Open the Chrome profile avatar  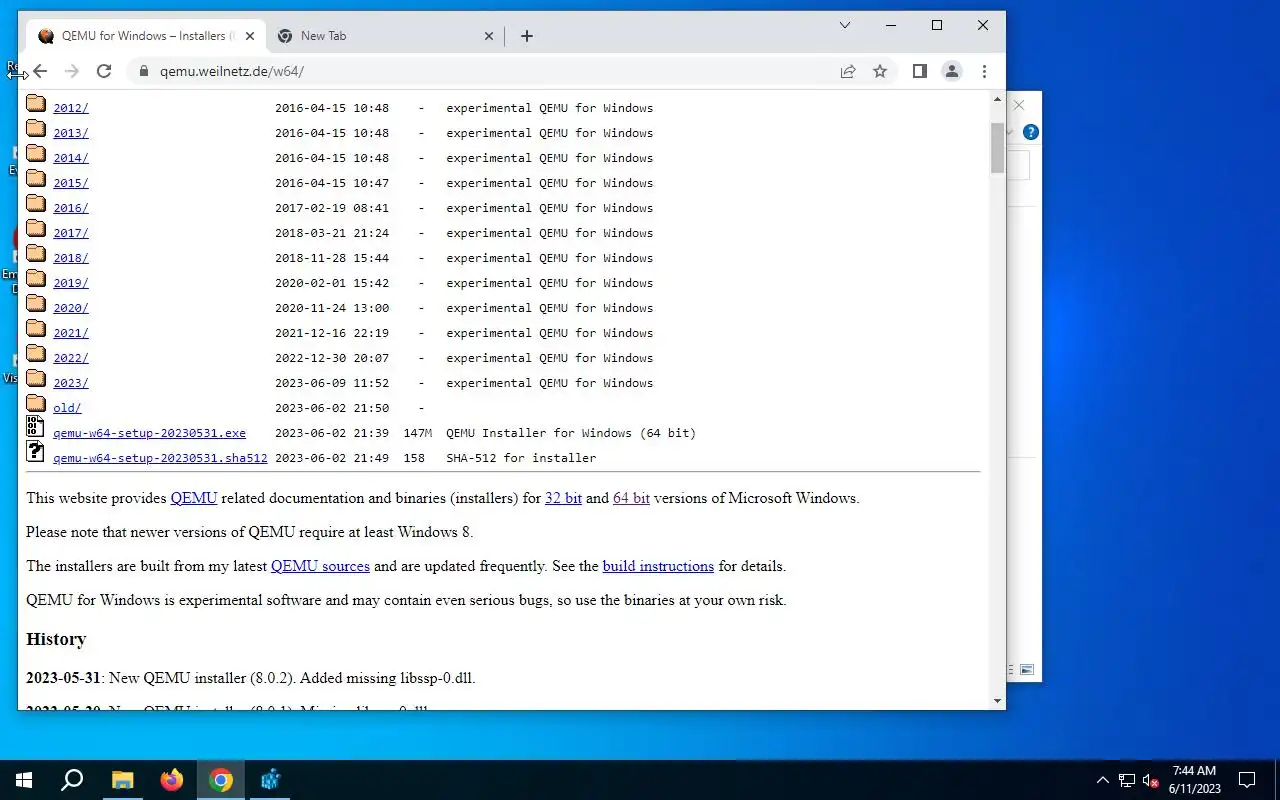coord(952,71)
